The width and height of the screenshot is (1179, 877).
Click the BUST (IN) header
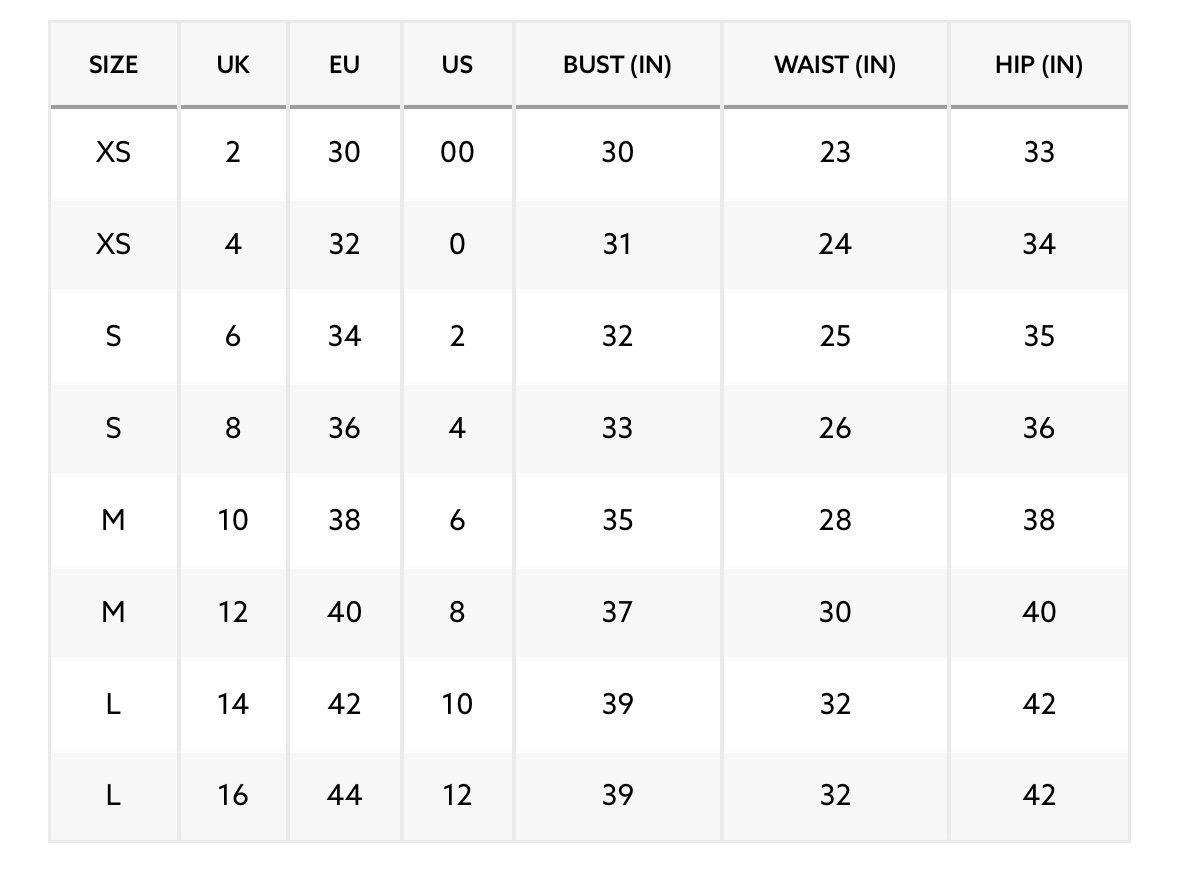pos(617,65)
